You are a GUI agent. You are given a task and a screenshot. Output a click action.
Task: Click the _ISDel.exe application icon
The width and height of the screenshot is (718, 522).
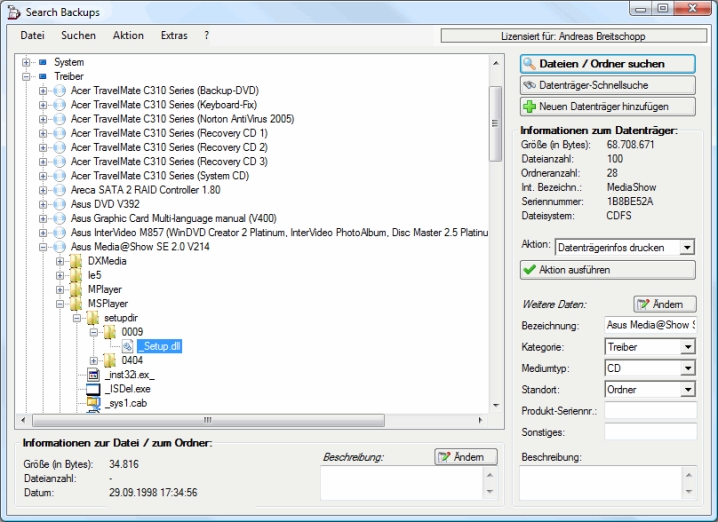pyautogui.click(x=93, y=389)
